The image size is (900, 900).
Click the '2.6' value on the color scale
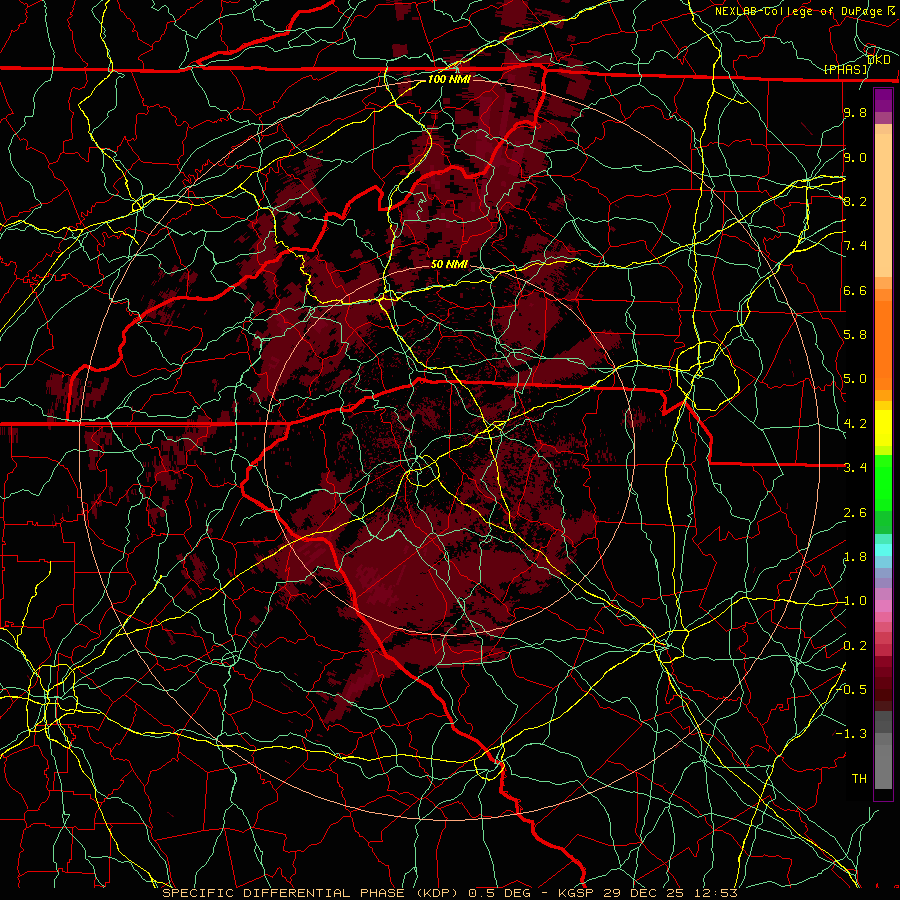click(855, 512)
